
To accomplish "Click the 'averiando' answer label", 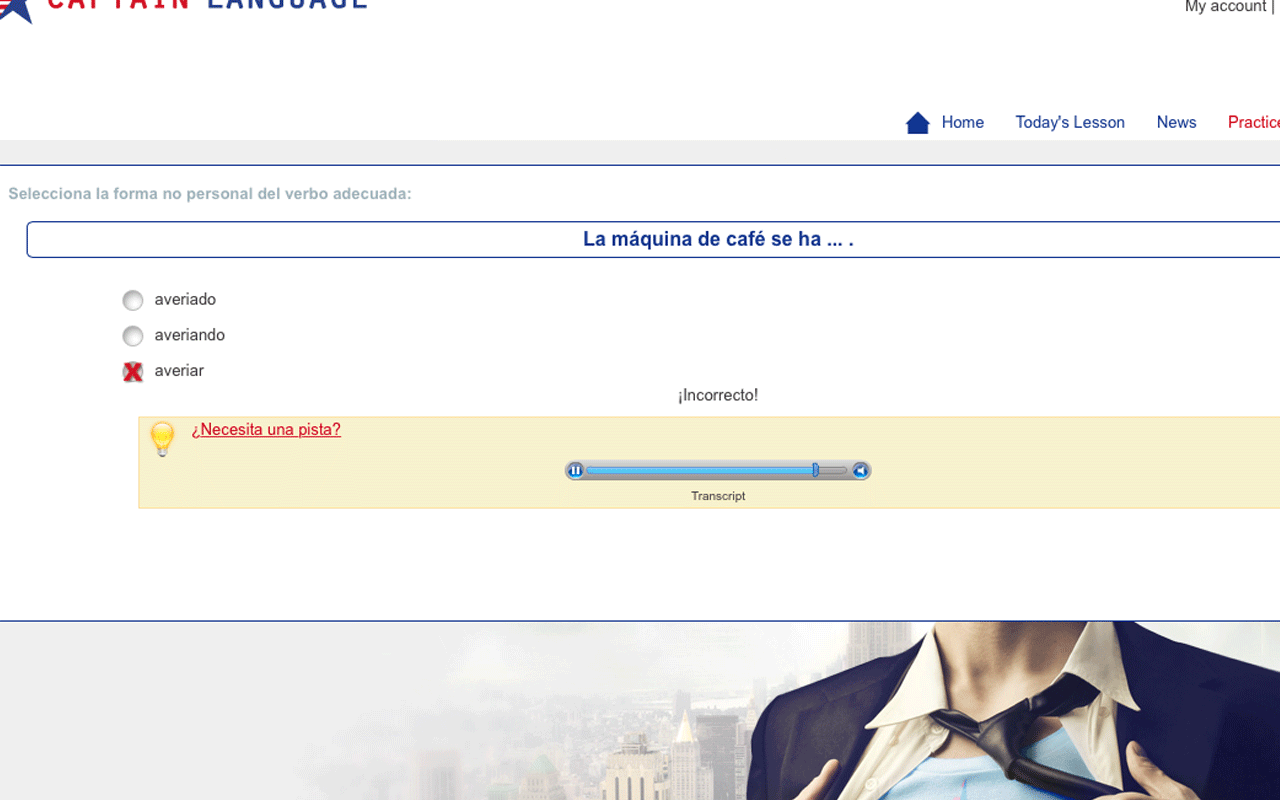I will coord(190,335).
